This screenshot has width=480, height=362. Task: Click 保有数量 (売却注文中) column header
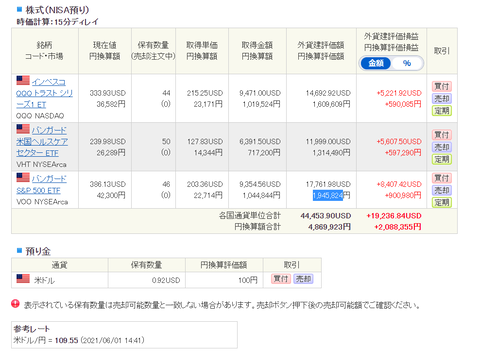153,51
